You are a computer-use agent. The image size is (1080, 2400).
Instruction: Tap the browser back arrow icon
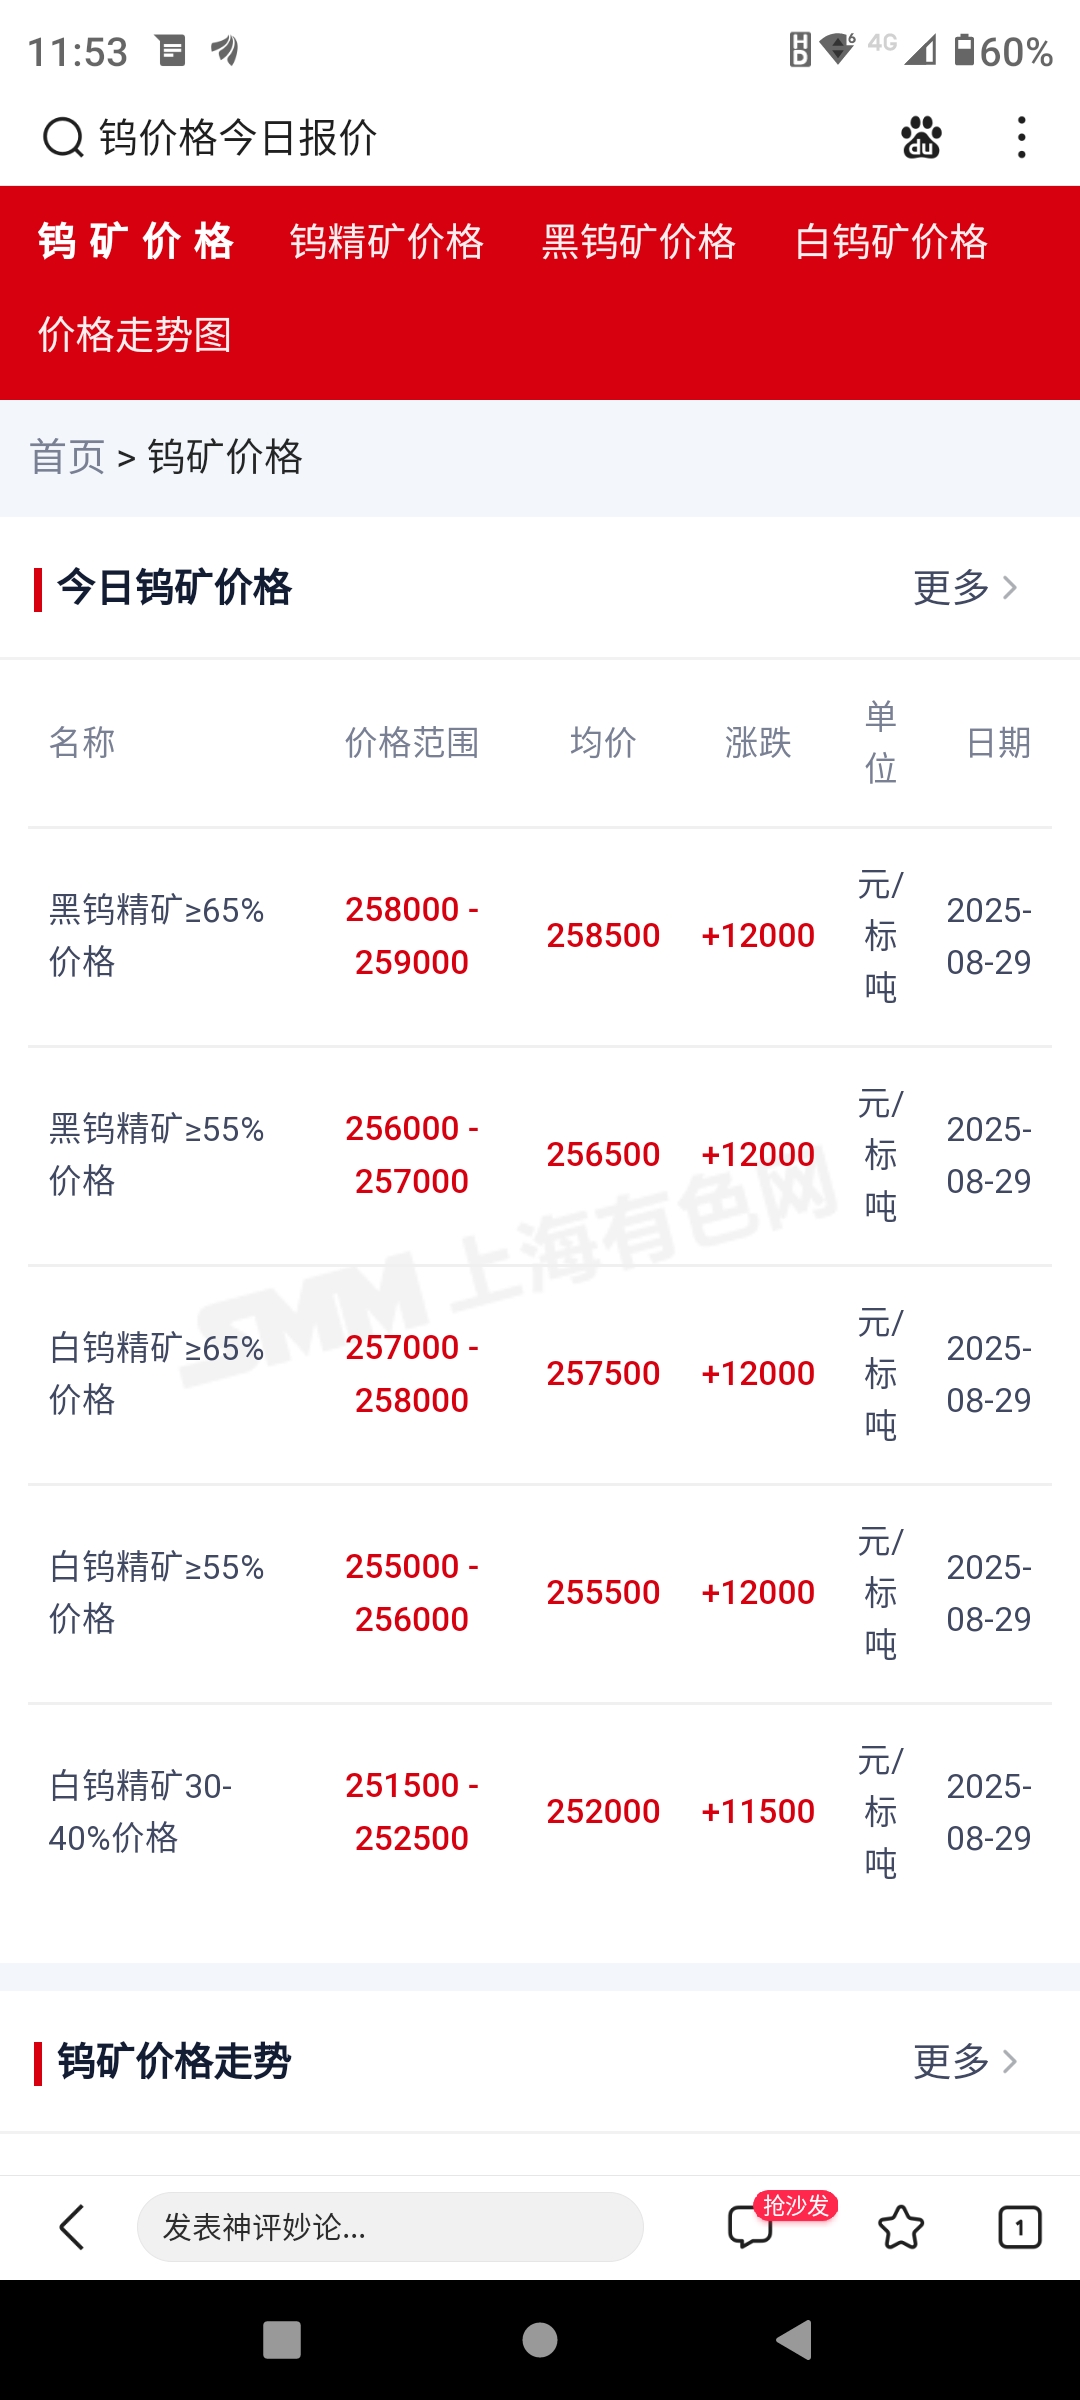[x=72, y=2227]
